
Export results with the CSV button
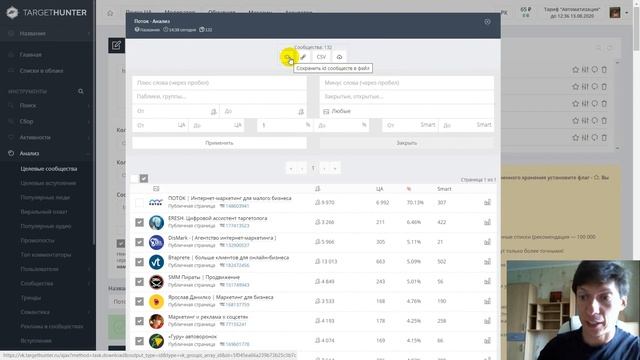tap(321, 57)
